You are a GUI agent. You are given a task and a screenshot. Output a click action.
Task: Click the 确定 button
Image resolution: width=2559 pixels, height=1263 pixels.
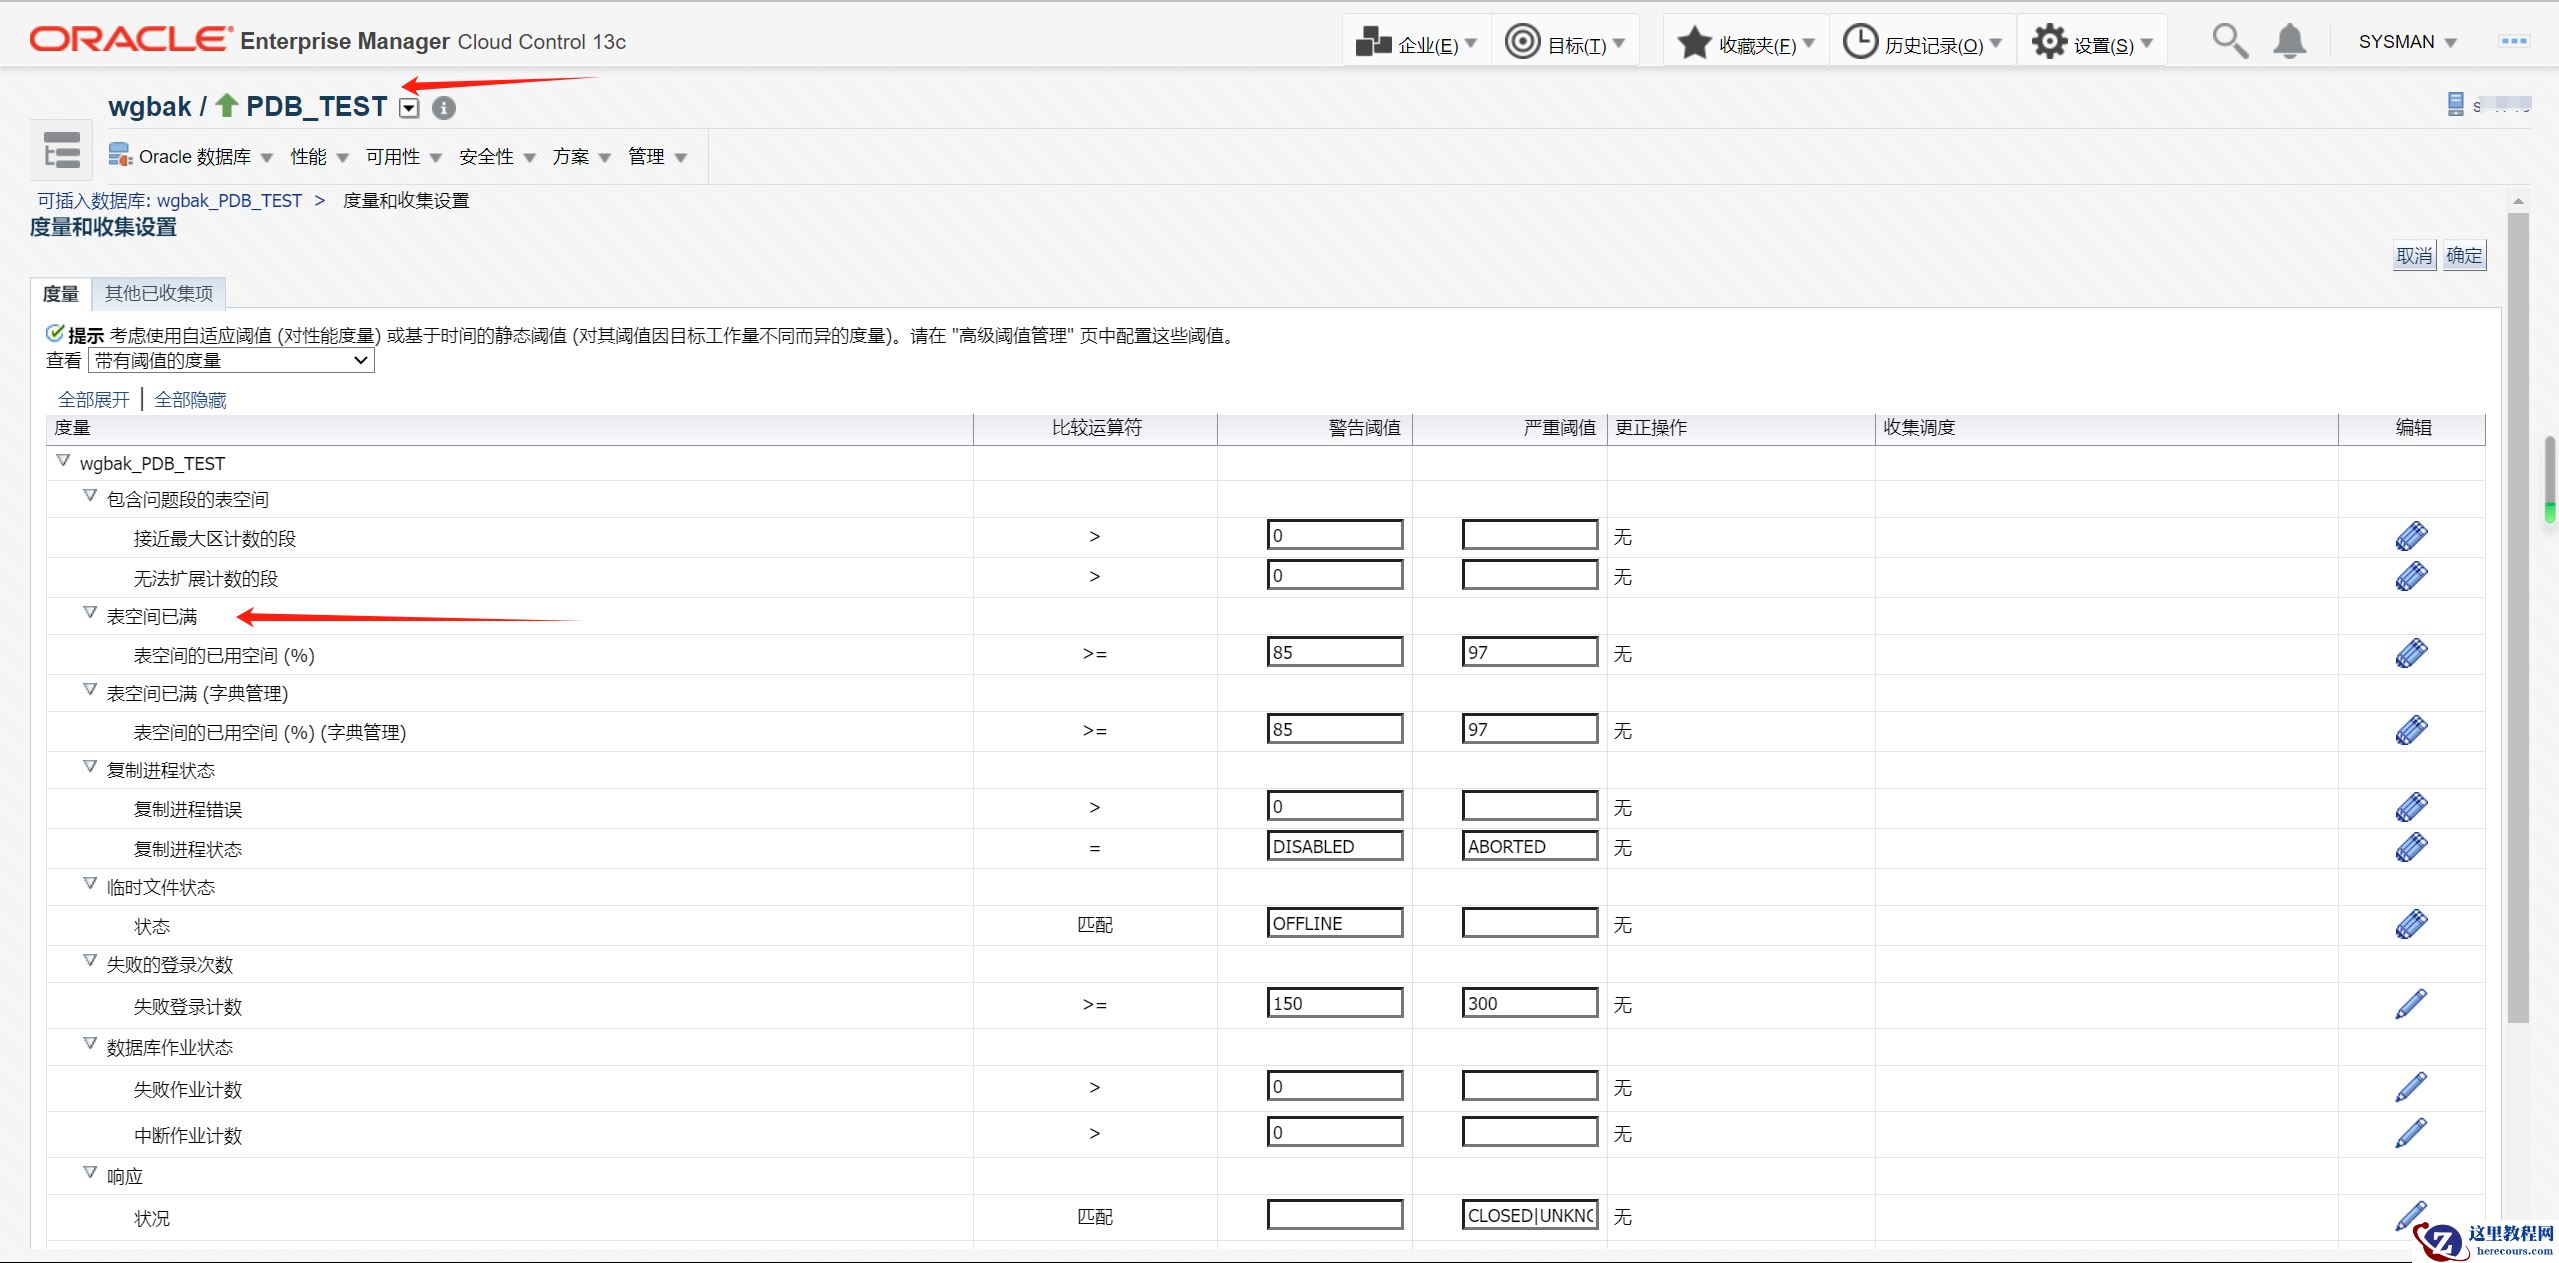[x=2463, y=256]
